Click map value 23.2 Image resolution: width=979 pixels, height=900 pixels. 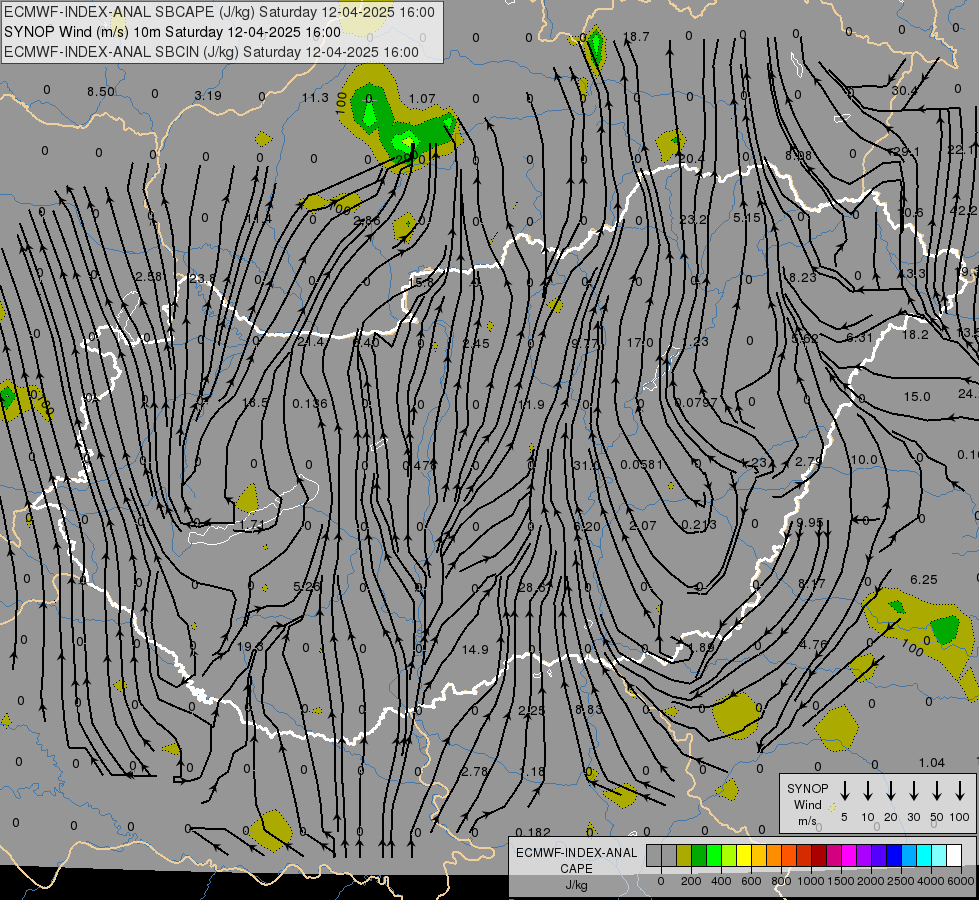693,219
